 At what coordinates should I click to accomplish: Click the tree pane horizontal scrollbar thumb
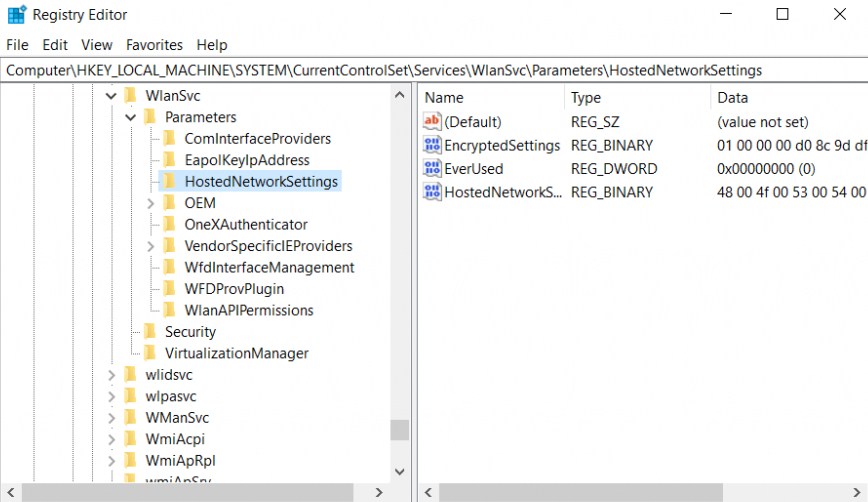[x=188, y=492]
